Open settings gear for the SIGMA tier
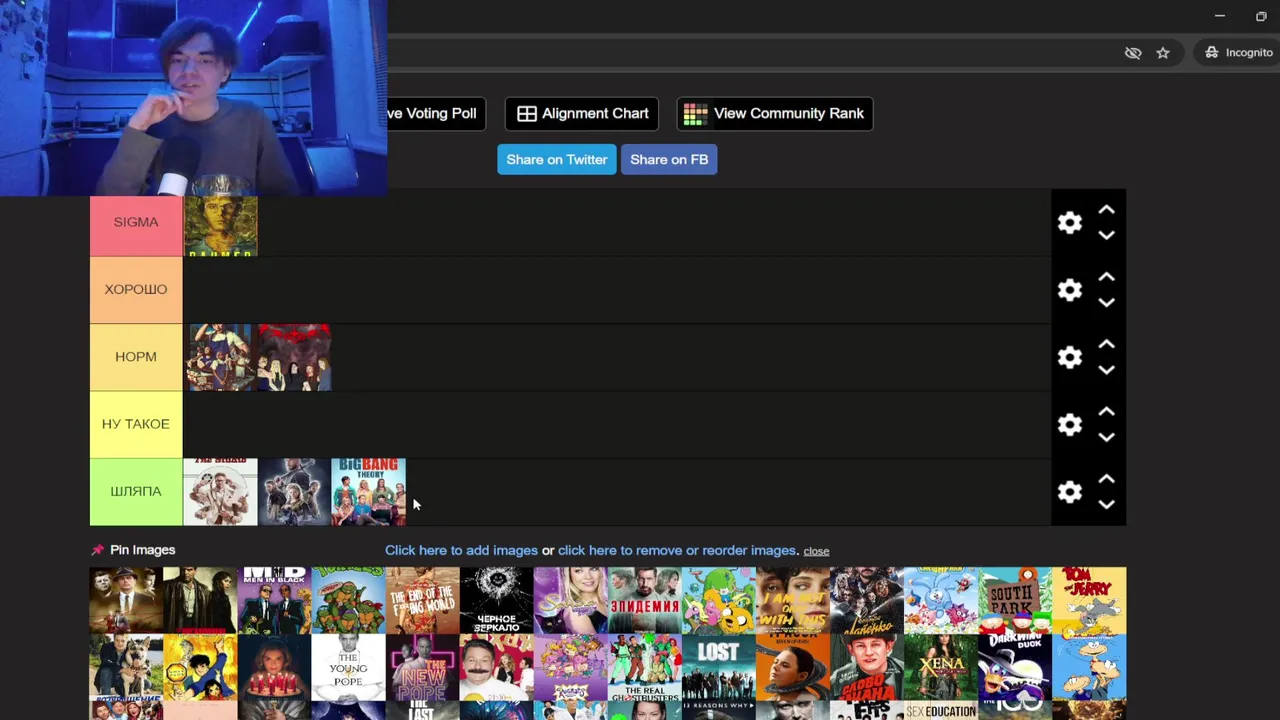1280x720 pixels. click(1070, 222)
